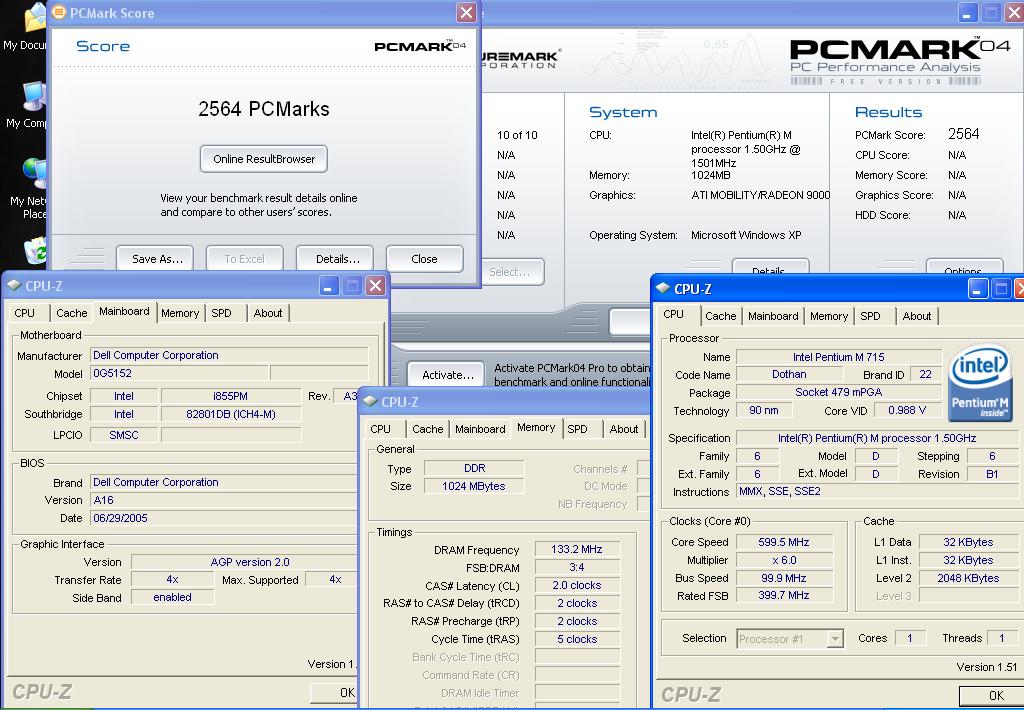Click the DRAM Frequency value 133.2 MHz
This screenshot has width=1024, height=710.
(576, 549)
